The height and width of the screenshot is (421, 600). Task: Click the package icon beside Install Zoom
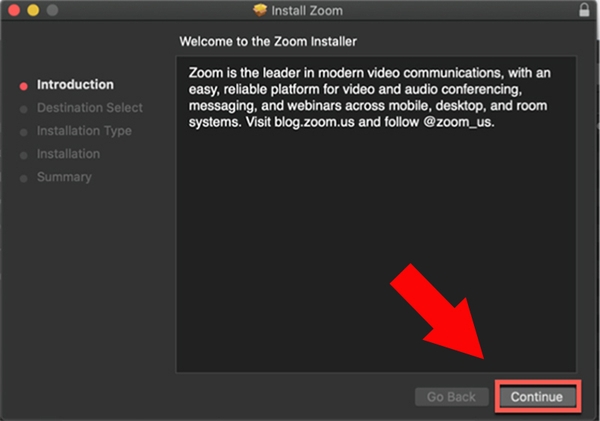pyautogui.click(x=260, y=10)
